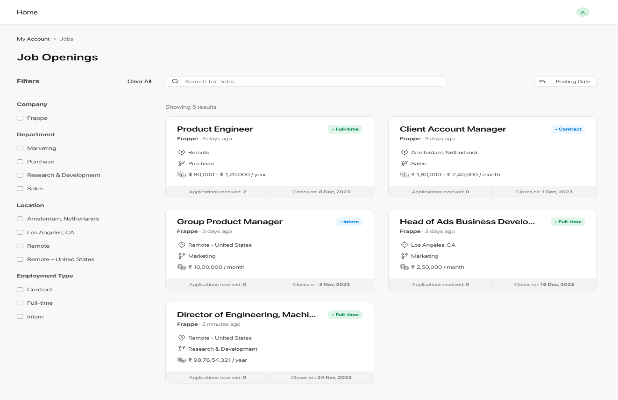Image resolution: width=618 pixels, height=400 pixels.
Task: Click department icon on Client Account Manager card
Action: pos(404,163)
